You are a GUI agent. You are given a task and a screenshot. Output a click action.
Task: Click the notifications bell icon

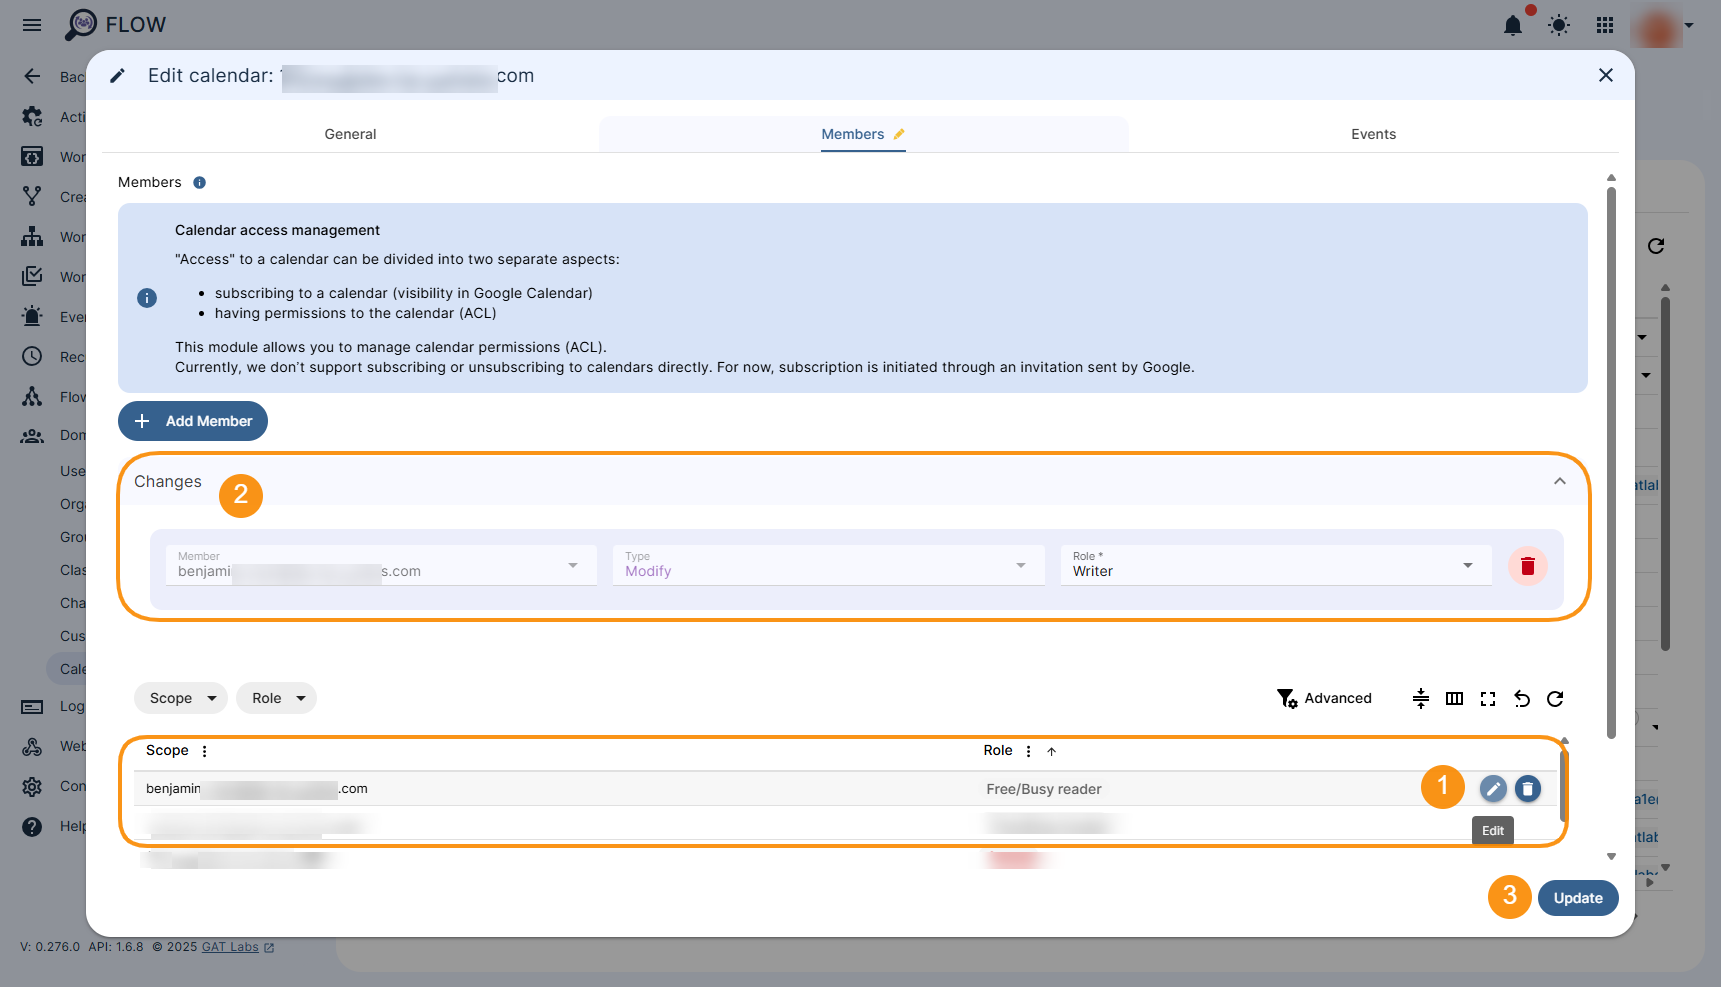pos(1513,25)
